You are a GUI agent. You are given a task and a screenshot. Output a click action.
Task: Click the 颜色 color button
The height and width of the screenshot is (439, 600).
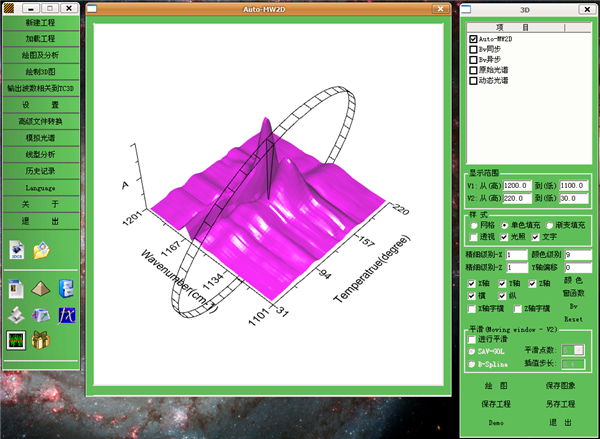(573, 281)
